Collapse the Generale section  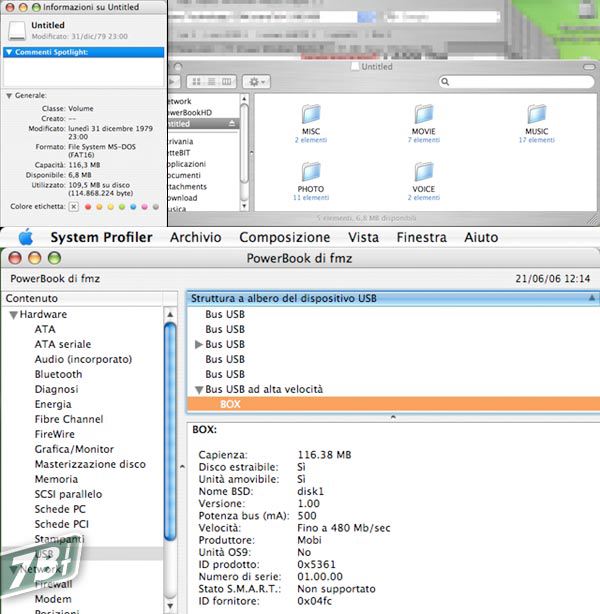coord(9,96)
